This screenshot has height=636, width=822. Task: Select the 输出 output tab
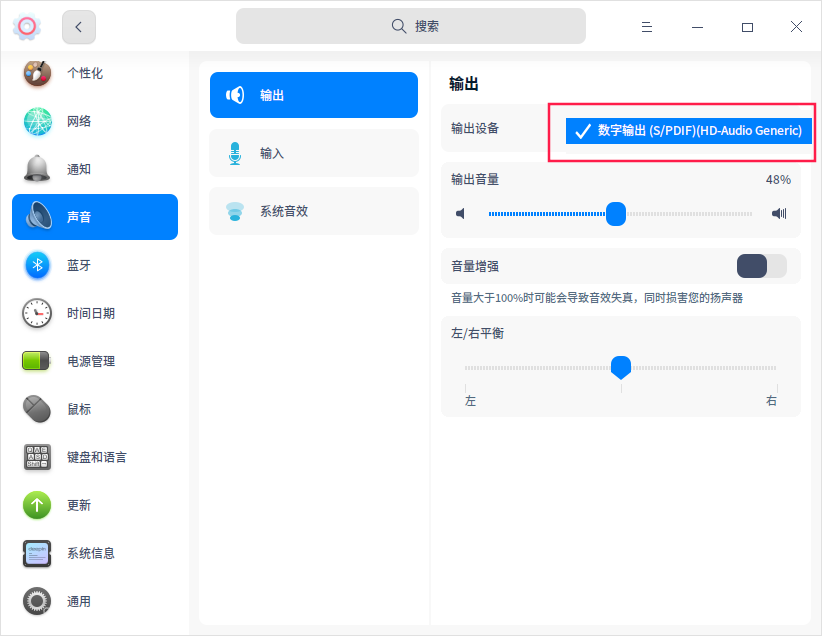pyautogui.click(x=314, y=95)
